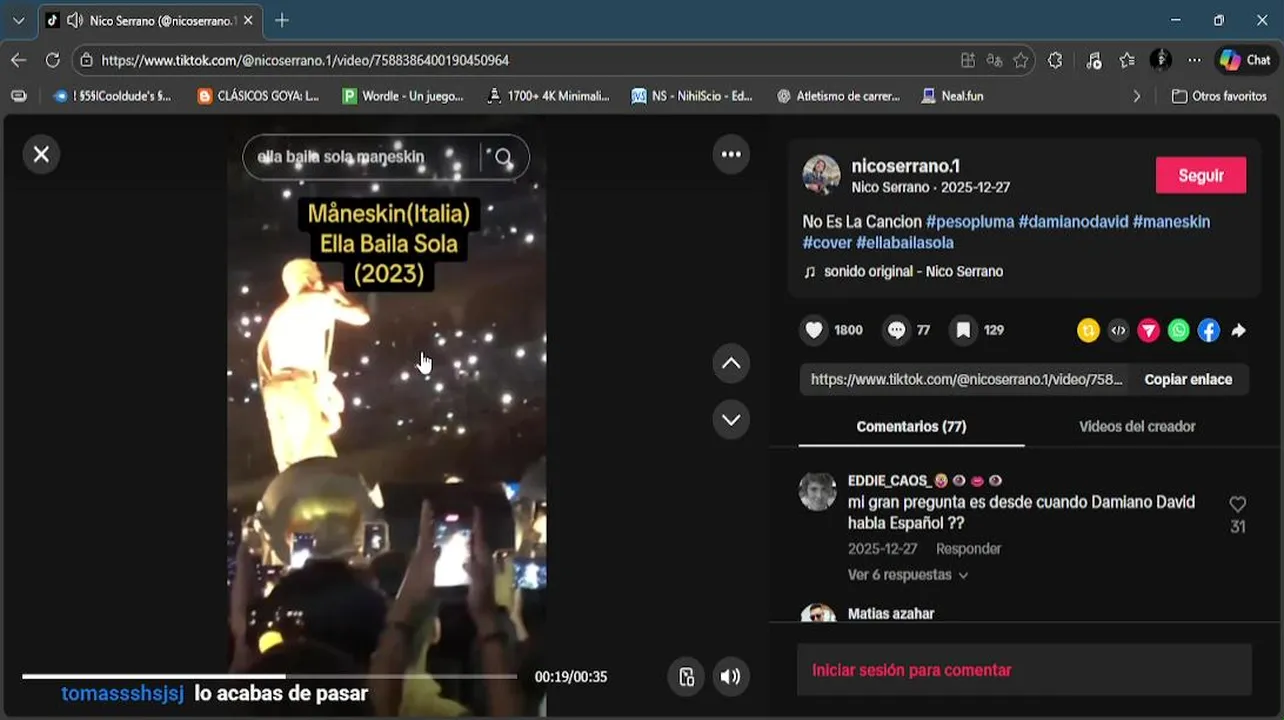The width and height of the screenshot is (1284, 720).
Task: Open hashtag #pesopluma
Action: [x=970, y=222]
